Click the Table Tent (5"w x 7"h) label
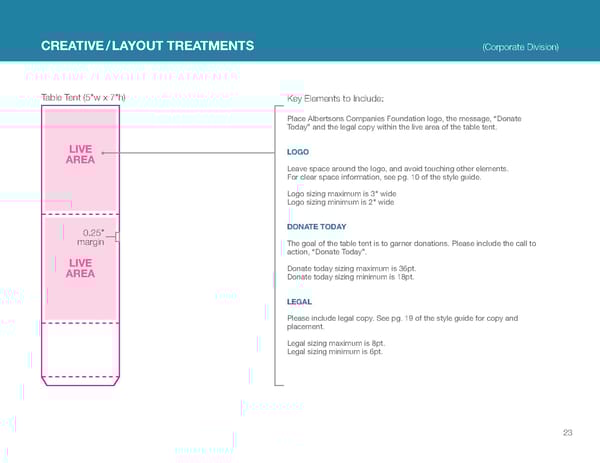The image size is (600, 463). pyautogui.click(x=81, y=97)
